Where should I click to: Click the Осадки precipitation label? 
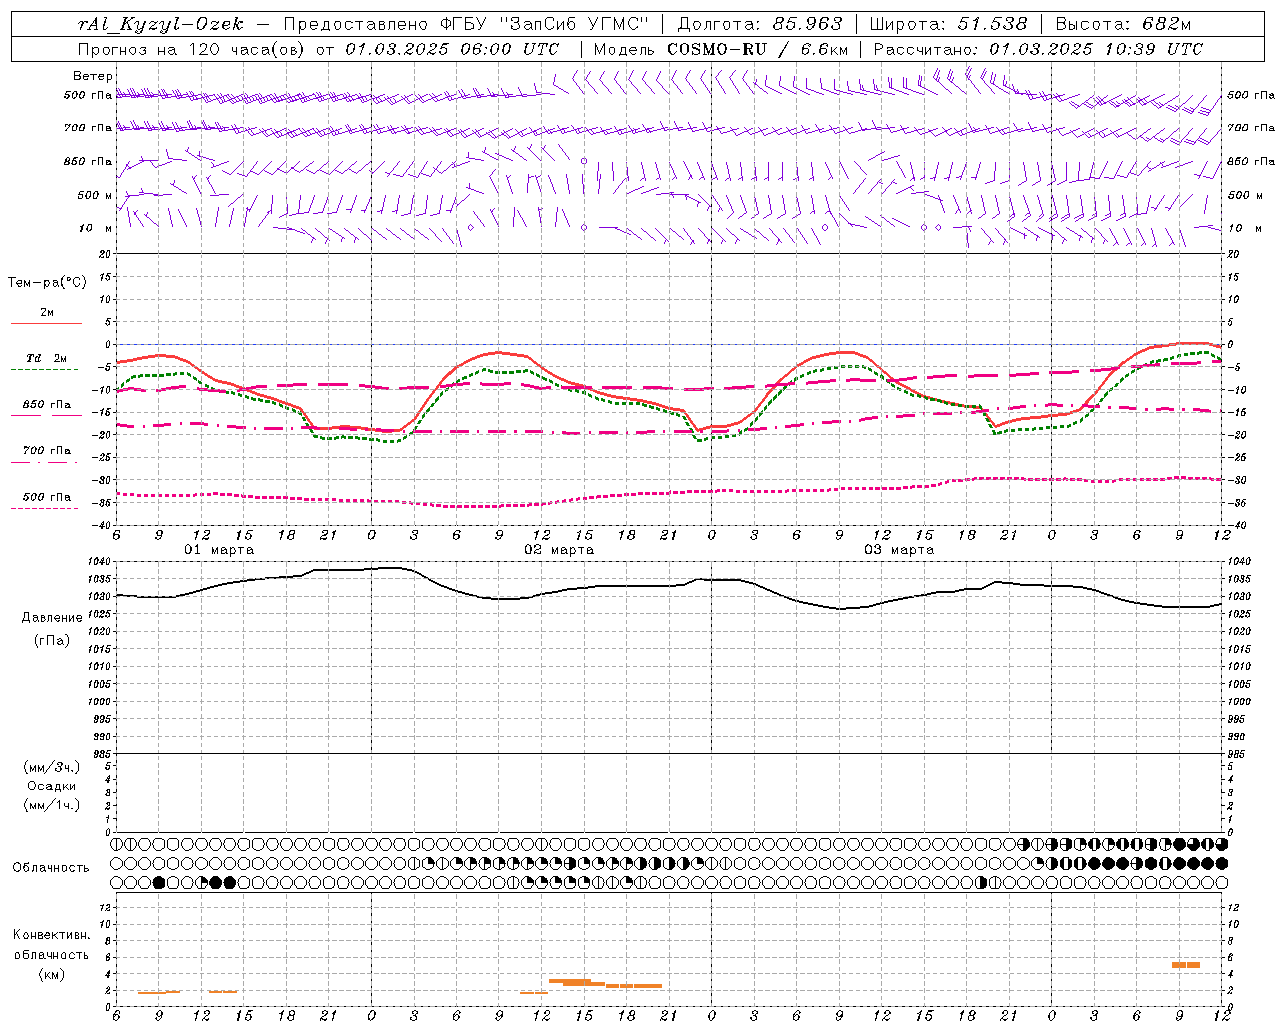coord(52,786)
